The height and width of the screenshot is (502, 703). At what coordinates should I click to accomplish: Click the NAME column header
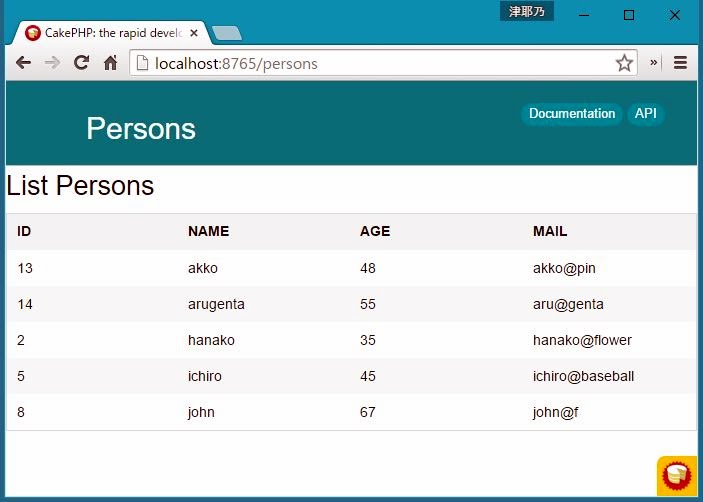tap(208, 231)
